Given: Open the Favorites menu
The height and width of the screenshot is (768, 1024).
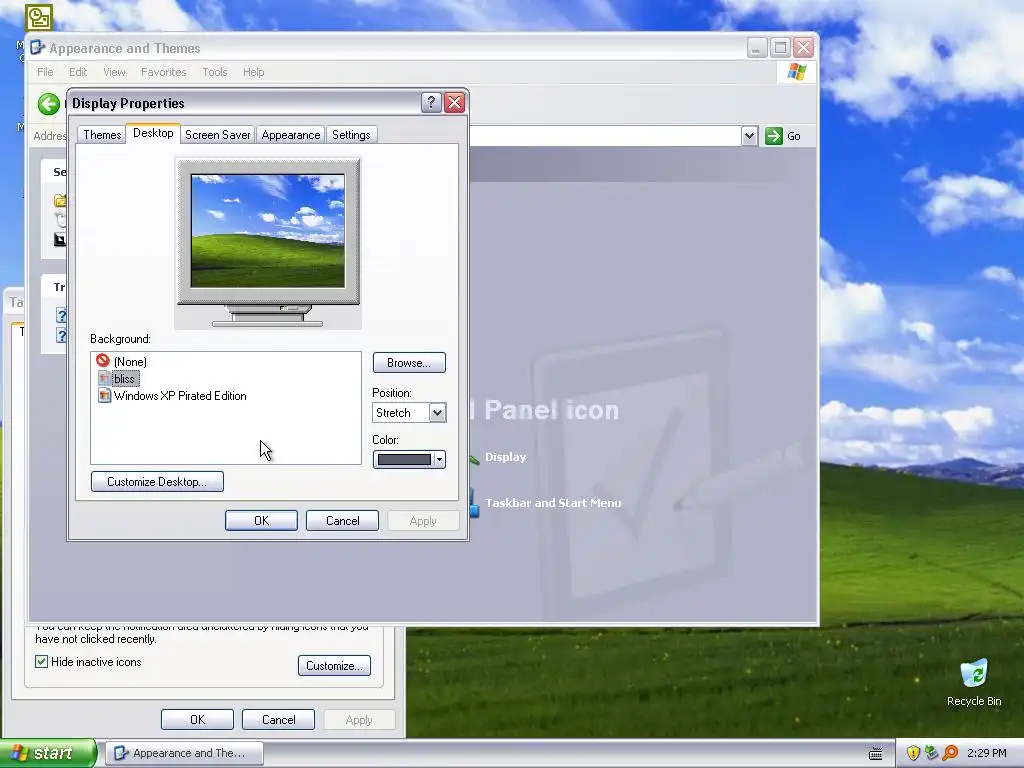Looking at the screenshot, I should [163, 72].
